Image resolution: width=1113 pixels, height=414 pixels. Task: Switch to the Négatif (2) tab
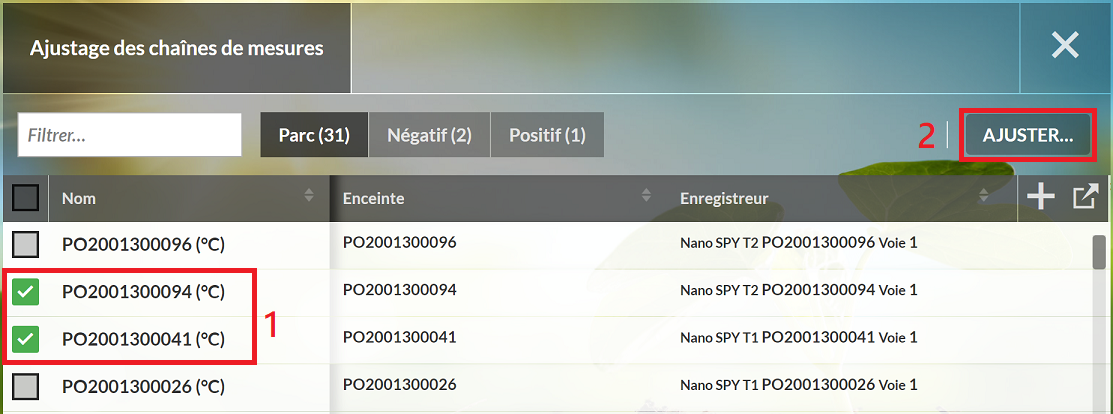click(x=429, y=135)
